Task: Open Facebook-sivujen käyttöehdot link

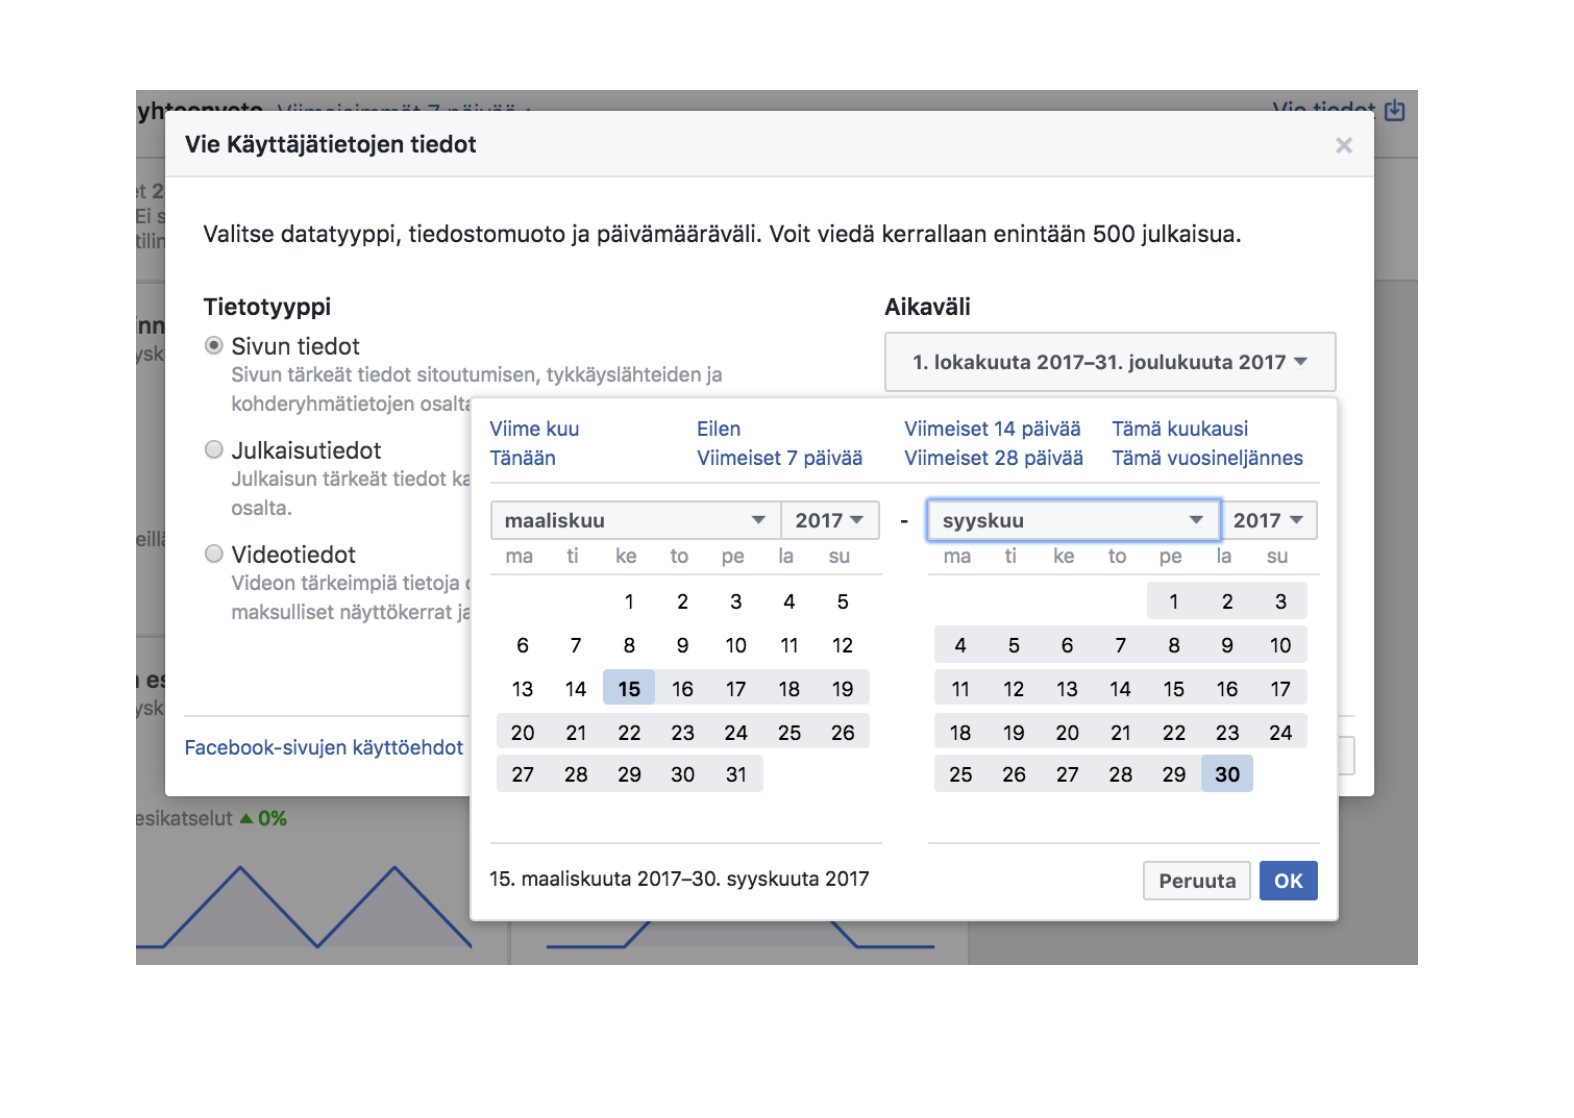Action: [x=323, y=748]
